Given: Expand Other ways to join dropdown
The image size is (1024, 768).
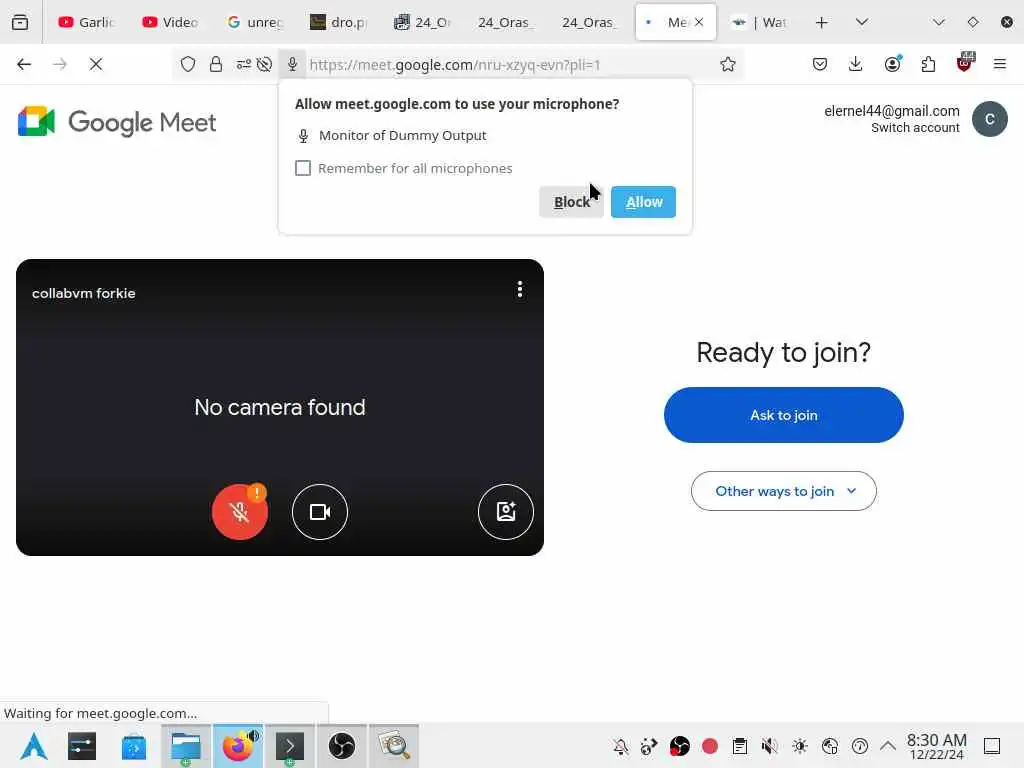Looking at the screenshot, I should [784, 491].
